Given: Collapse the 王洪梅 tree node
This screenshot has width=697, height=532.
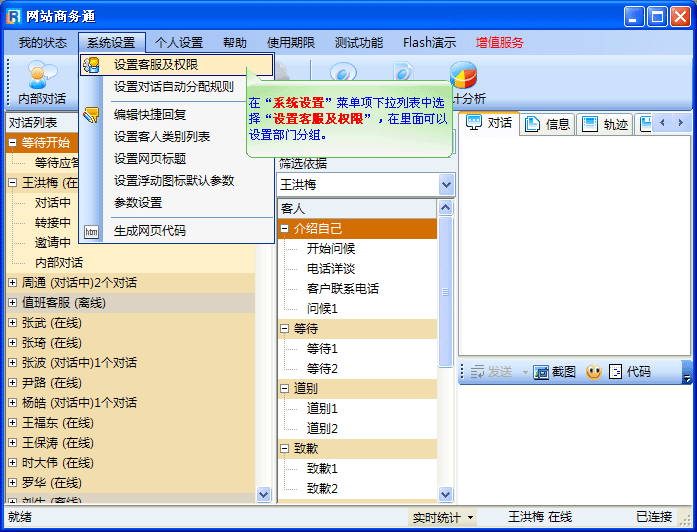Looking at the screenshot, I should (x=13, y=183).
